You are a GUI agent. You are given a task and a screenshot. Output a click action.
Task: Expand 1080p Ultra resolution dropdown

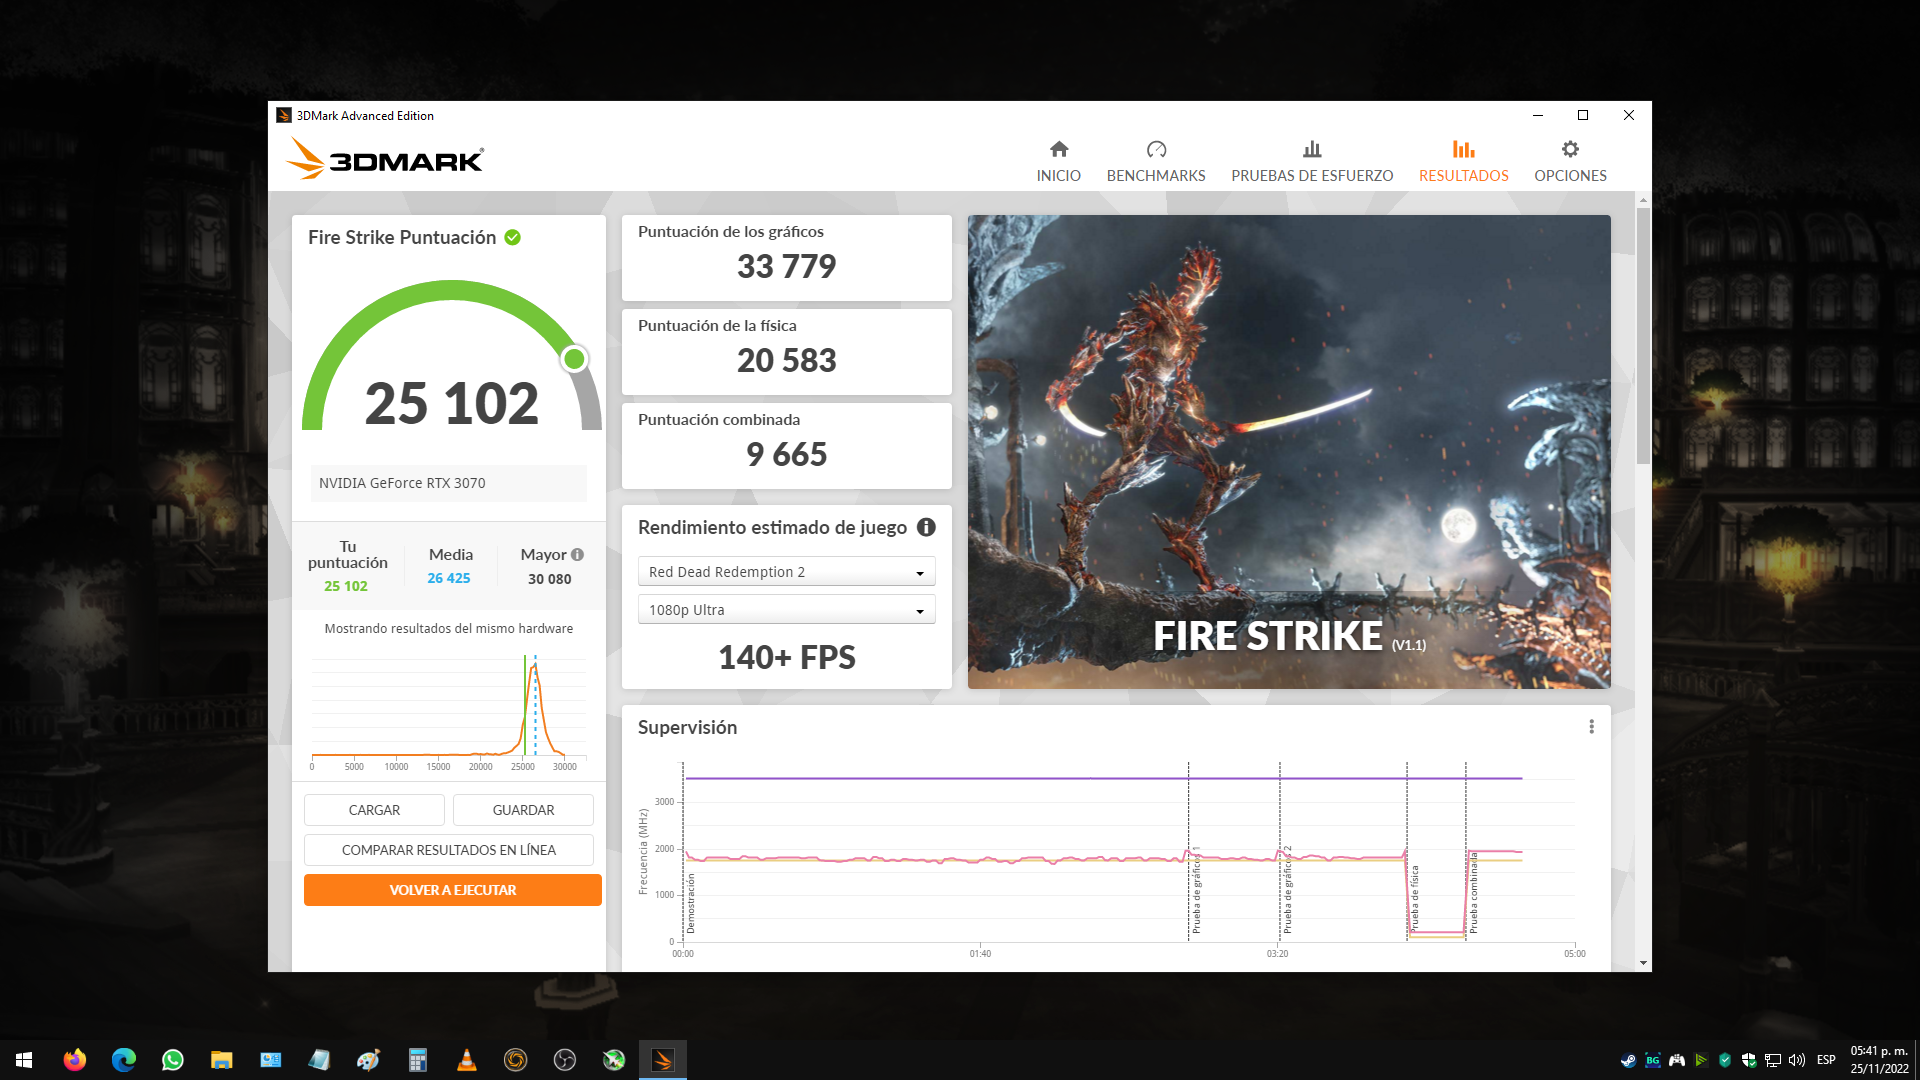[x=786, y=610]
